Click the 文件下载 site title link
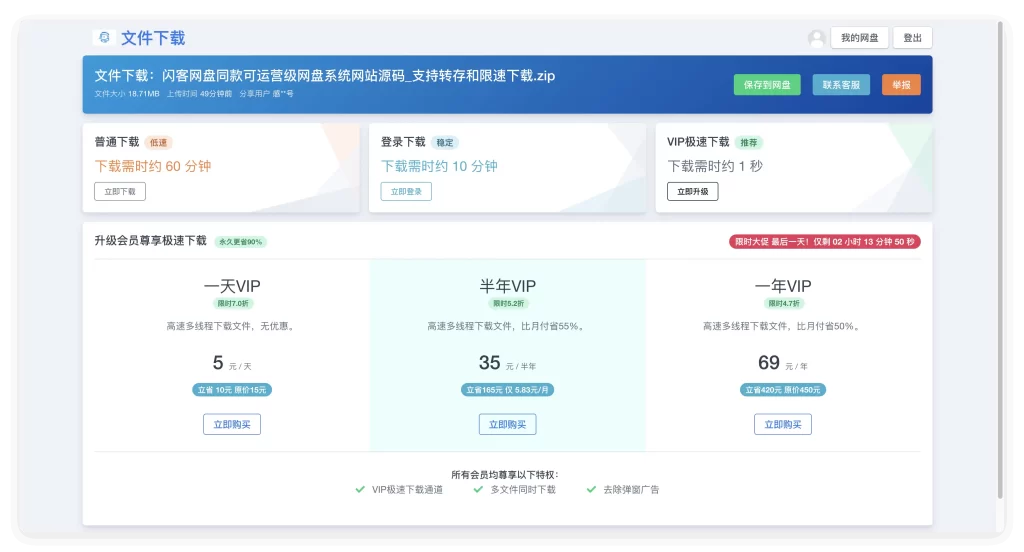This screenshot has width=1024, height=552. (153, 38)
